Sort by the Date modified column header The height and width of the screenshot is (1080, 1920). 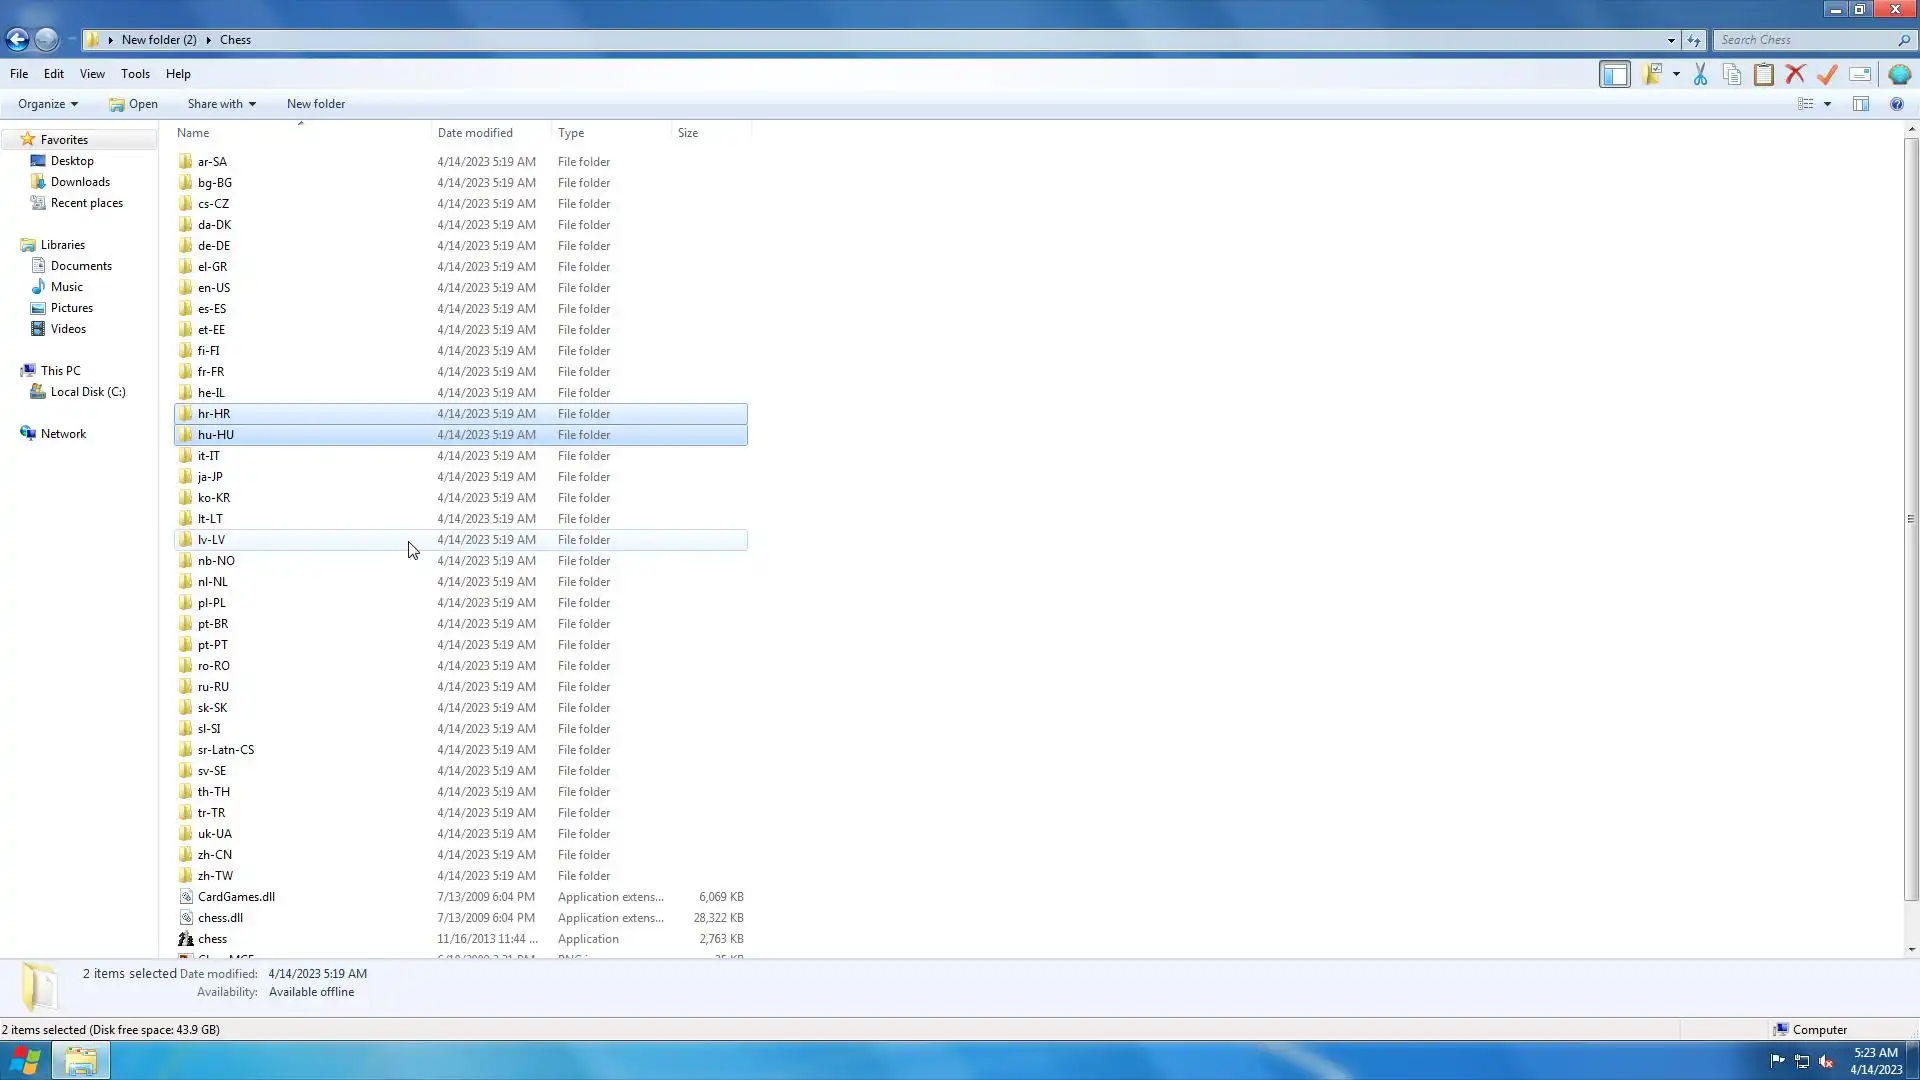point(475,133)
